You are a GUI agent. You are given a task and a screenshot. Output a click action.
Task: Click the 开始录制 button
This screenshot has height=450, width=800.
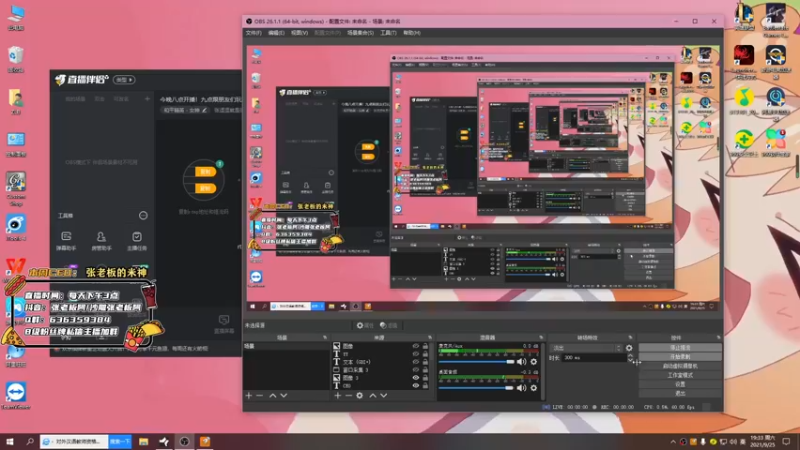click(680, 357)
